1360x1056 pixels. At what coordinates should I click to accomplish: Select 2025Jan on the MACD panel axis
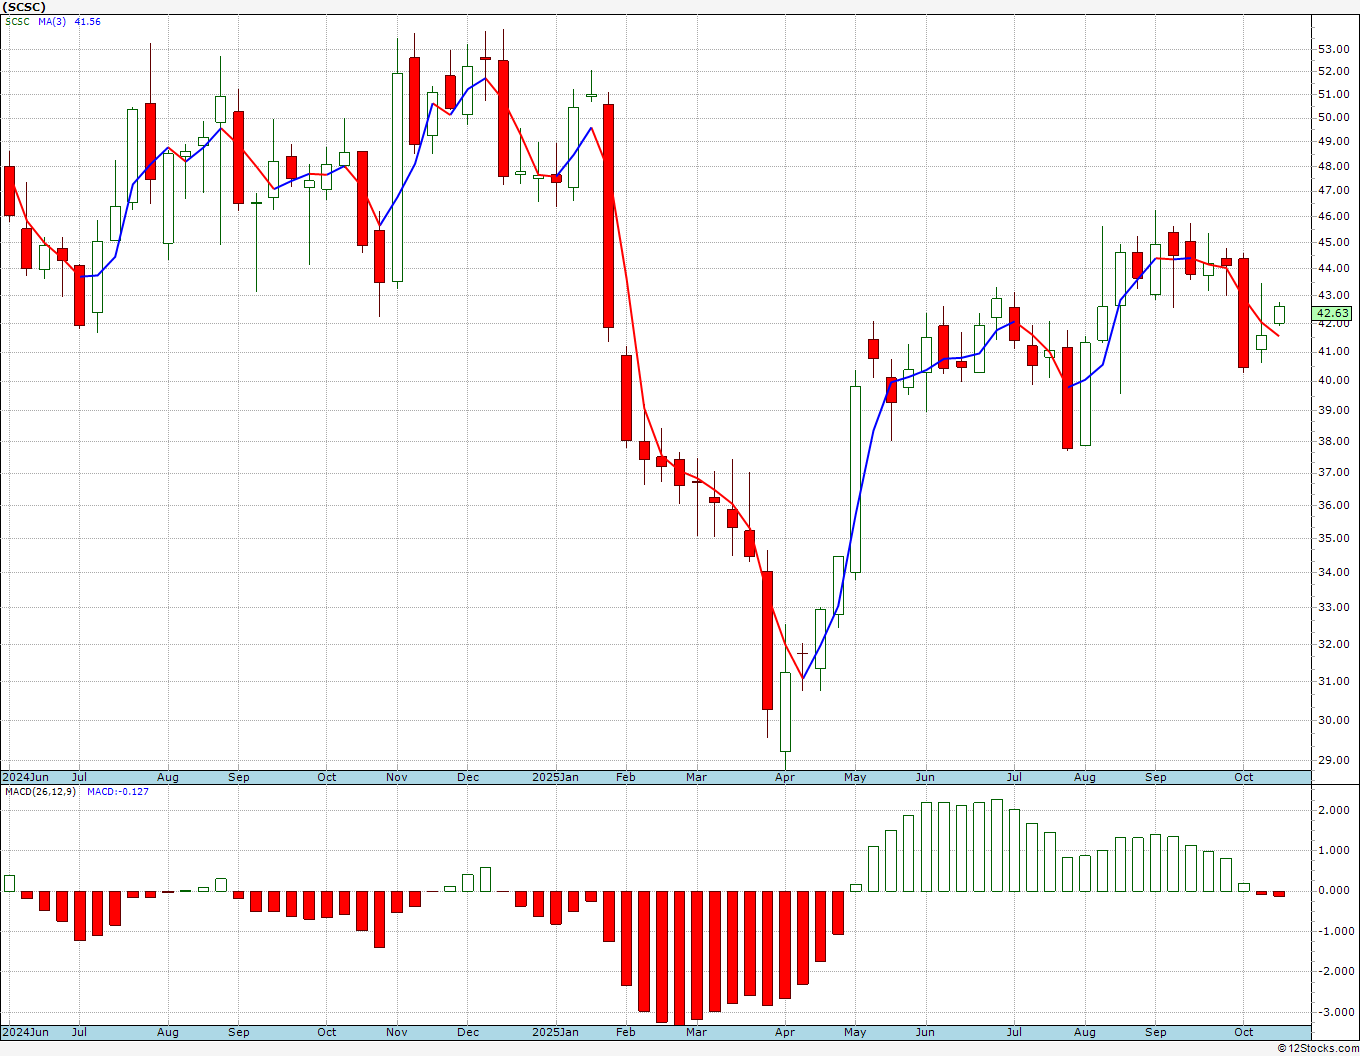(x=555, y=1032)
